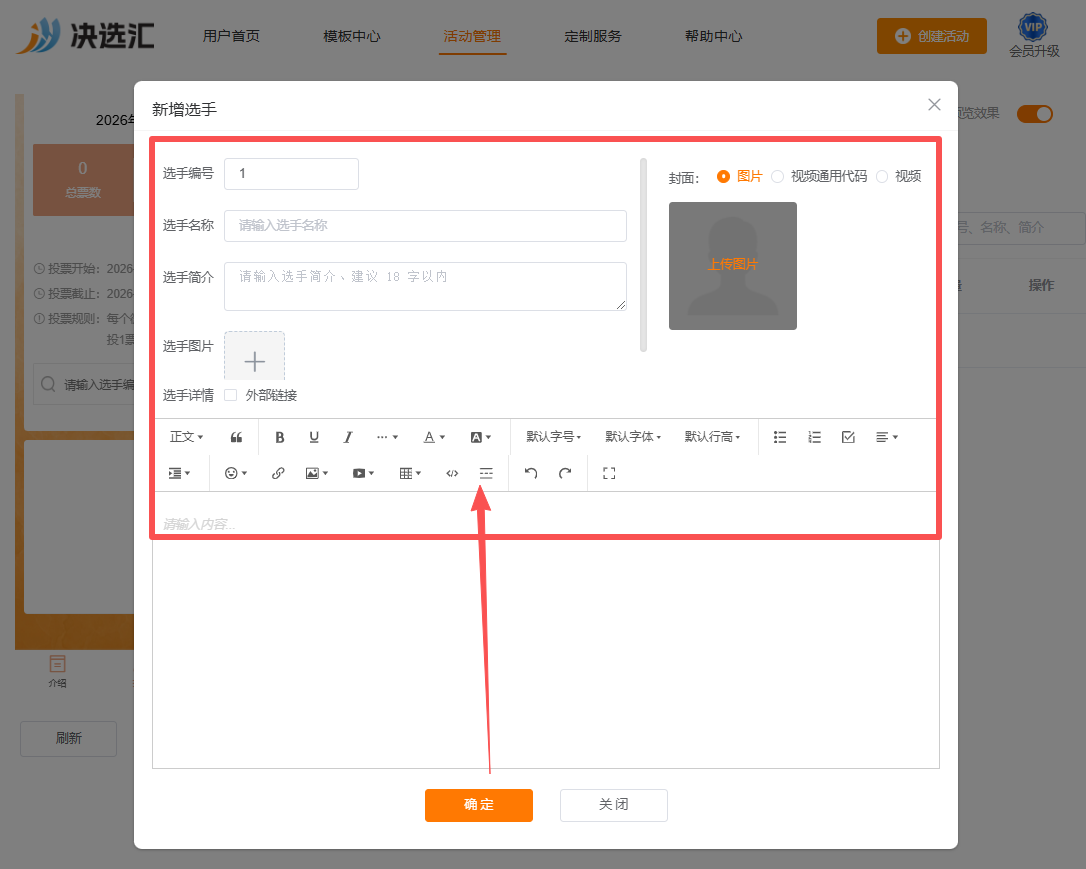
Task: Click the 决选汇 logo
Action: pyautogui.click(x=85, y=35)
